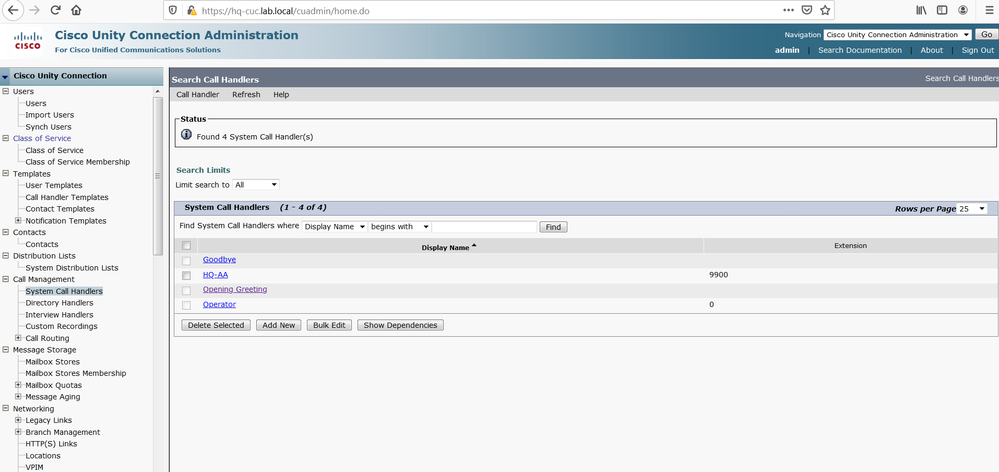The width and height of the screenshot is (999, 472).
Task: Go back with the browser back arrow
Action: pos(13,10)
